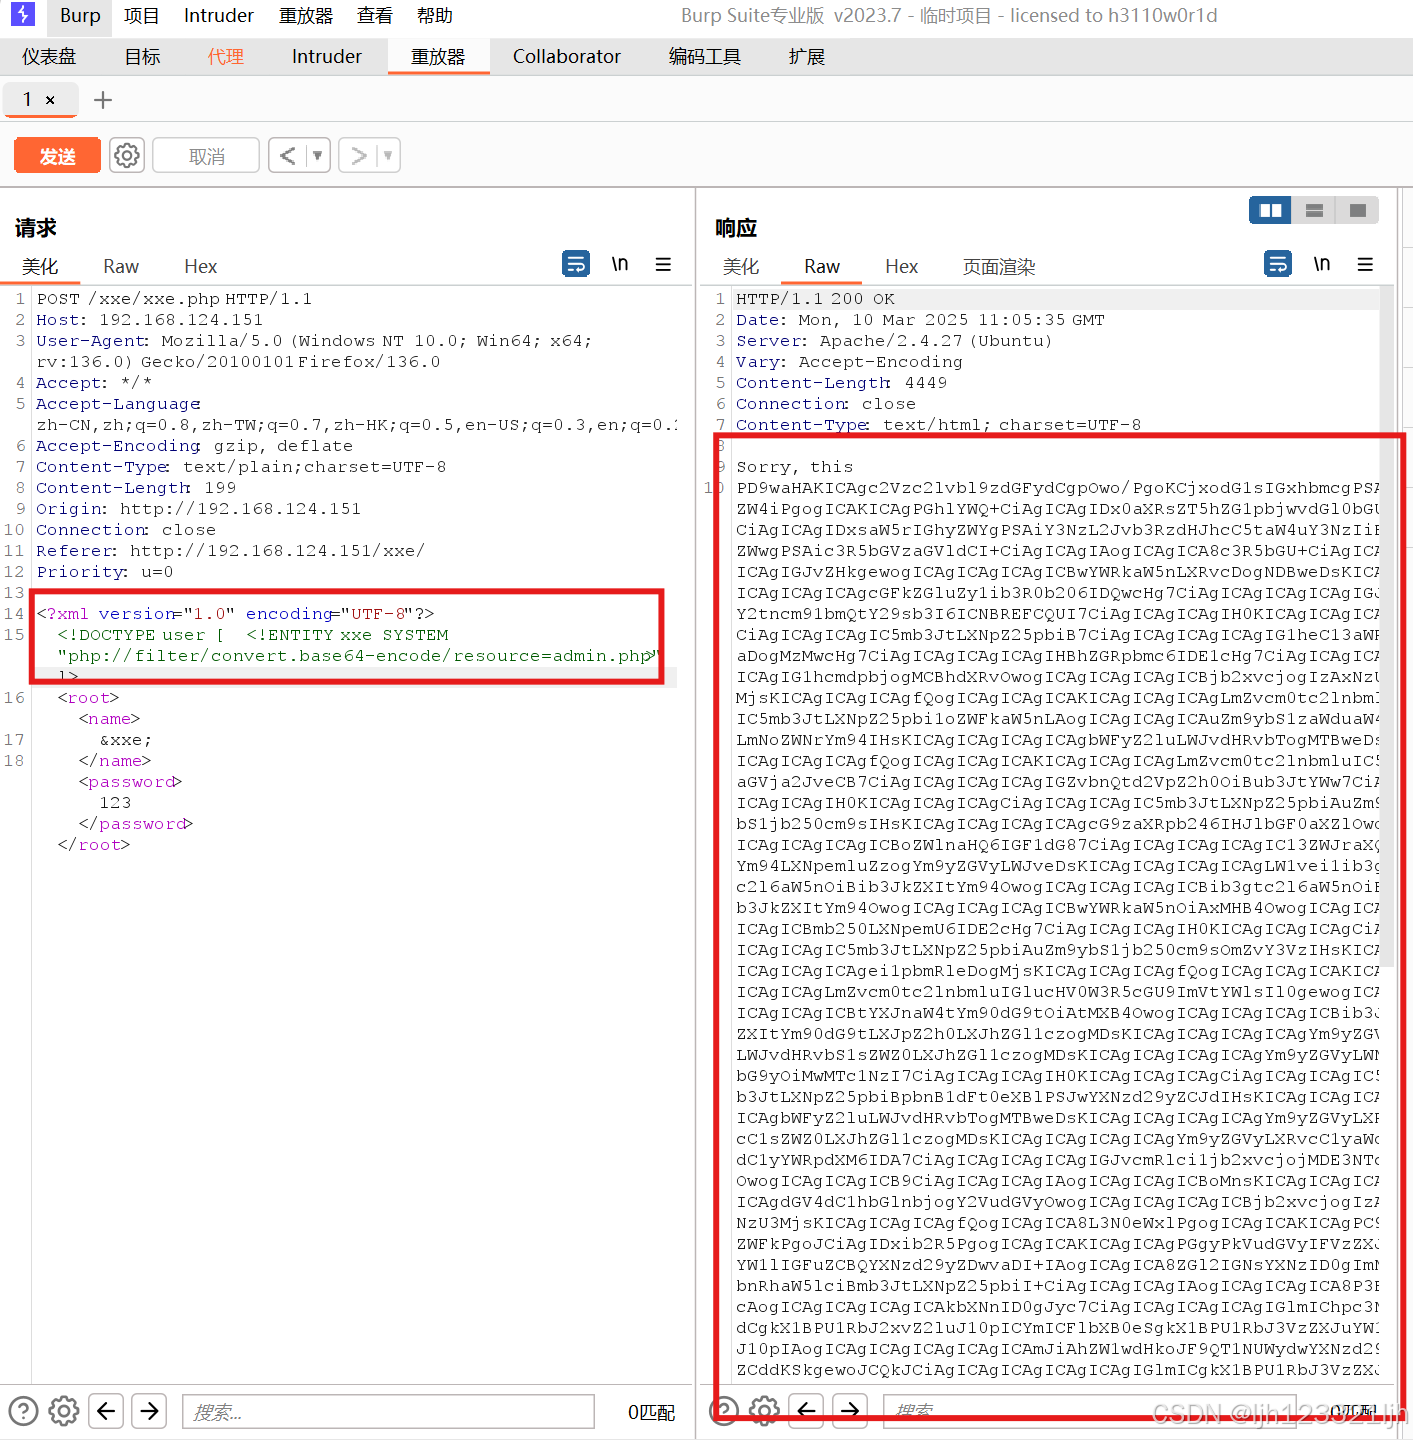Select the response Hex view tab
The image size is (1413, 1440).
coord(901,266)
